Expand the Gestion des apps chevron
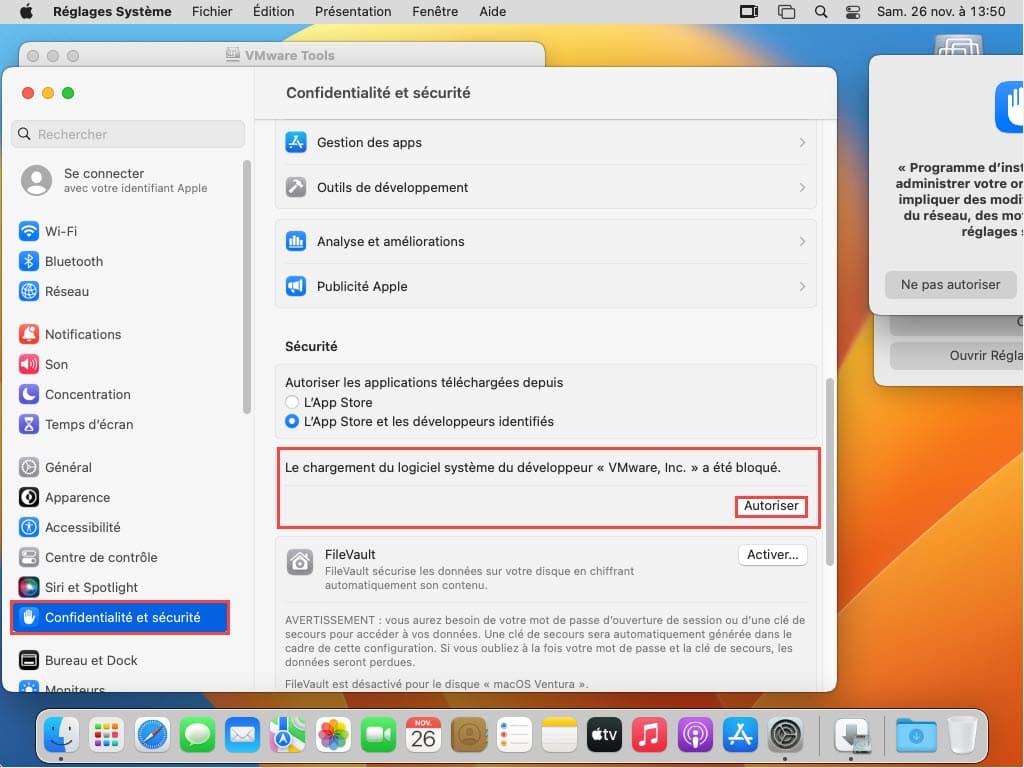Viewport: 1024px width, 768px height. (x=802, y=142)
